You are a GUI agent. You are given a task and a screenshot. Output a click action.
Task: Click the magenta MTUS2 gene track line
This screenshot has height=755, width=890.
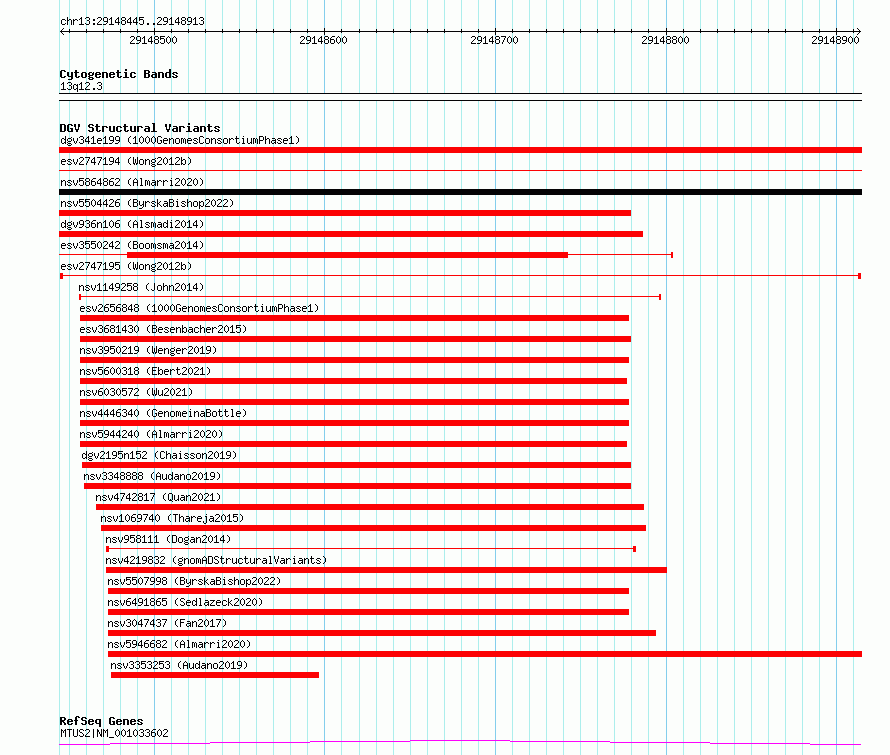coord(460,742)
